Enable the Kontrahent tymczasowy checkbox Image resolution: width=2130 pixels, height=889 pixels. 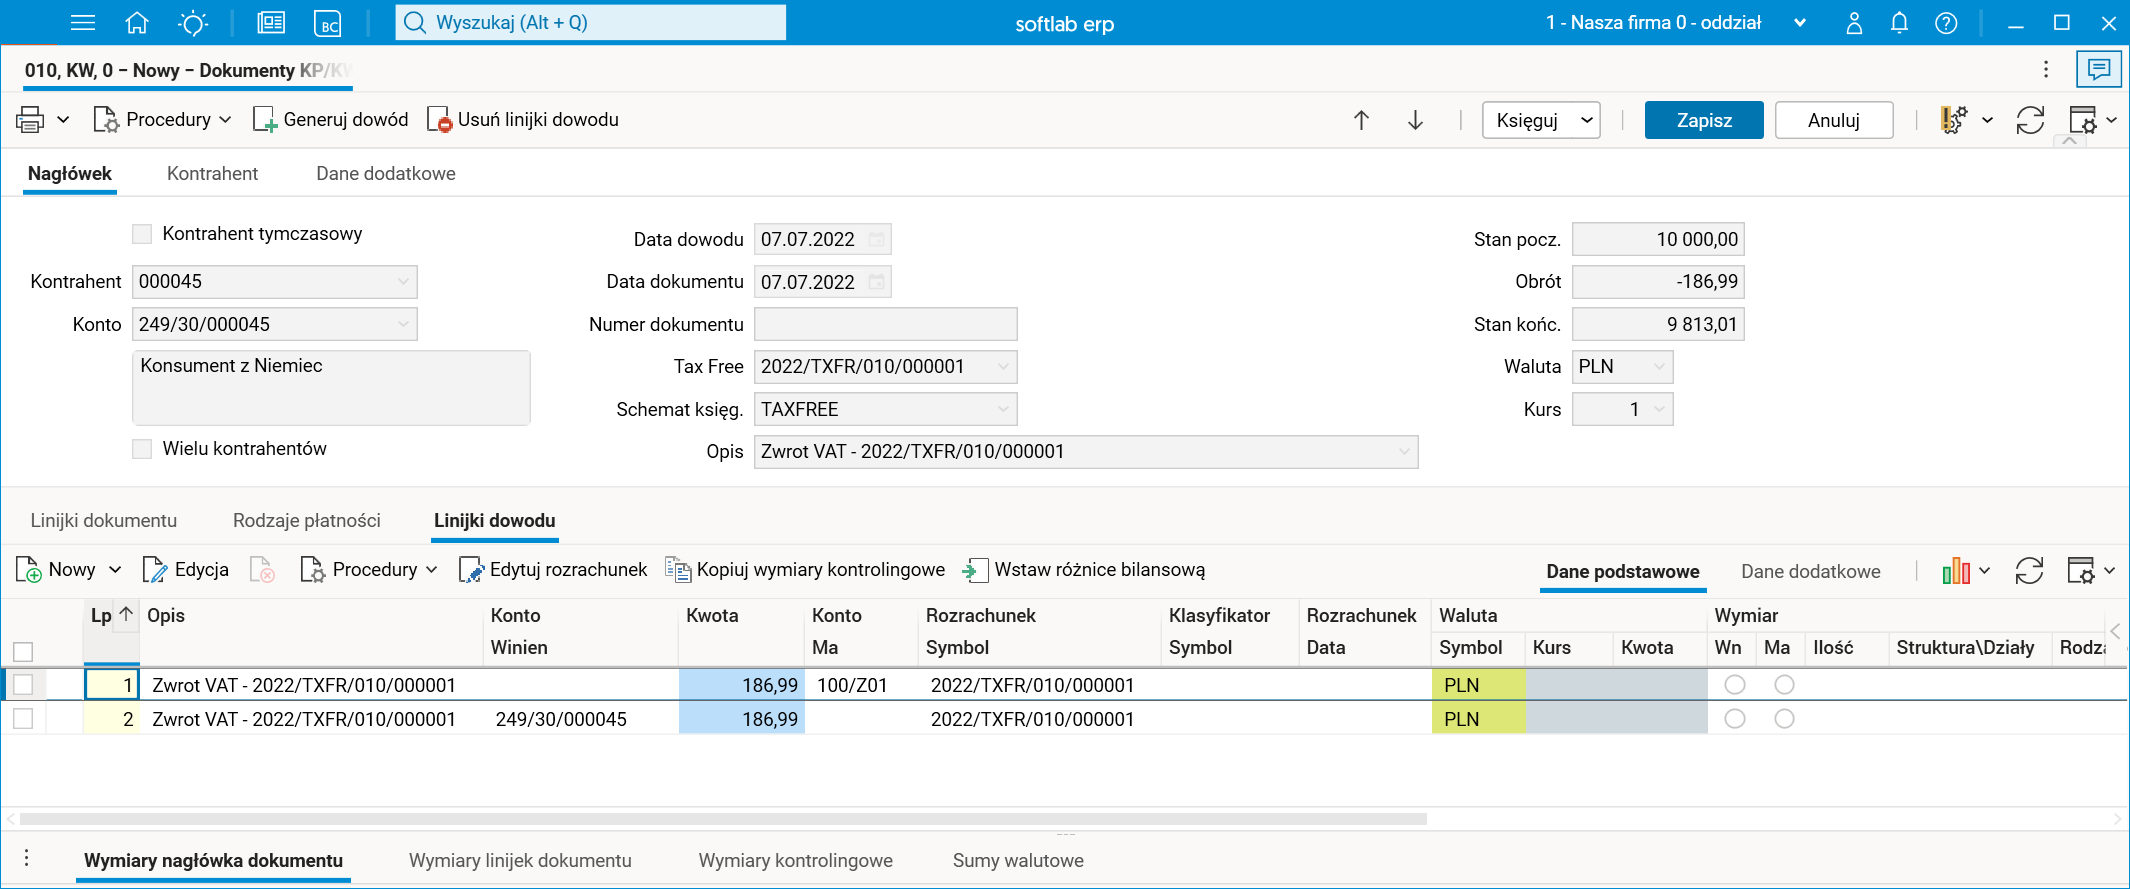[143, 234]
